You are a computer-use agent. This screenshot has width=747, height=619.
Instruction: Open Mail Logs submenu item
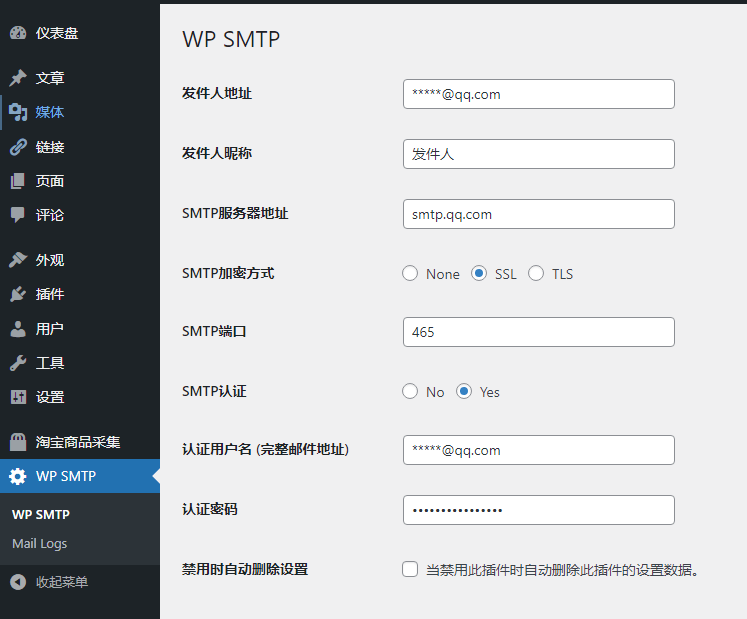pos(40,544)
